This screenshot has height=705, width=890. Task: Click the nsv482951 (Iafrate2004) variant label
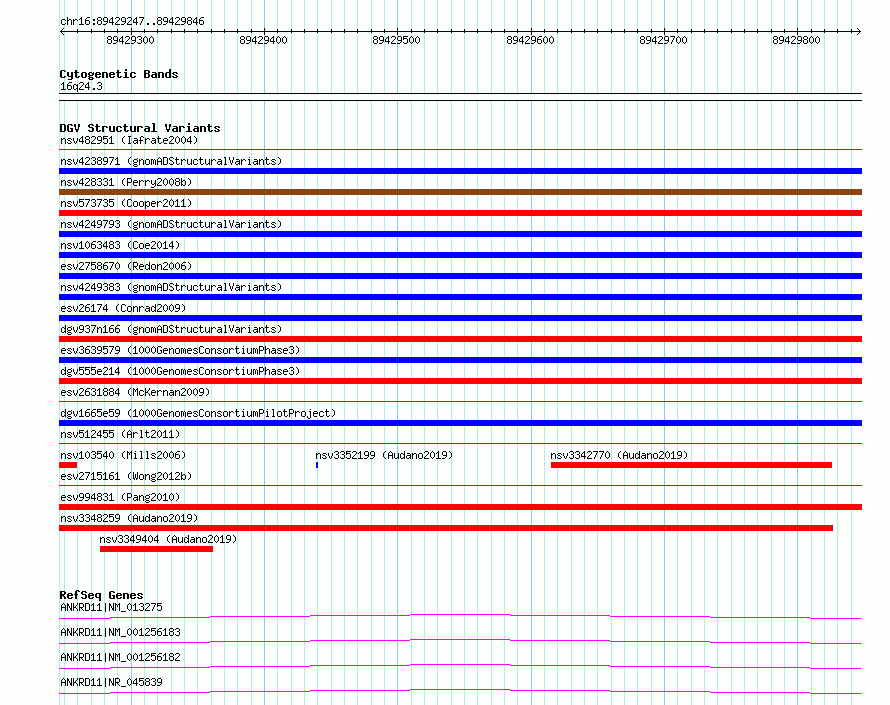tap(129, 140)
